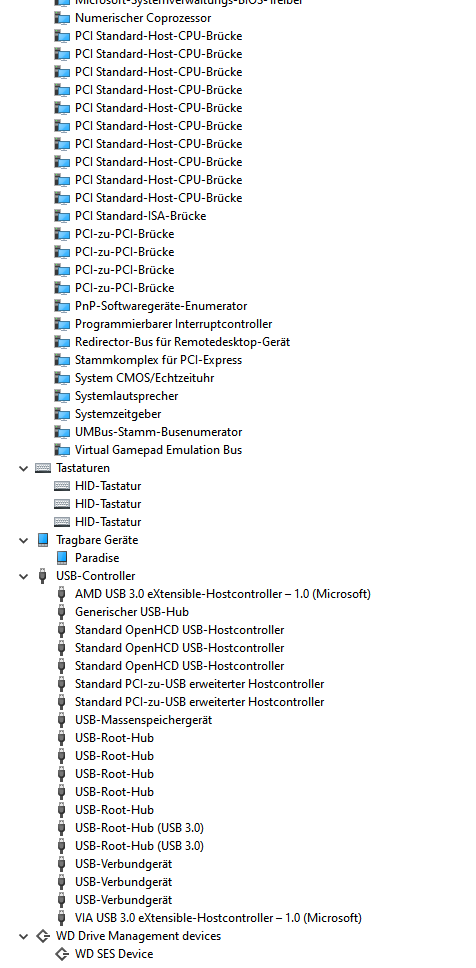476x968 pixels.
Task: Collapse WD Drive Management devices category
Action: point(23,936)
